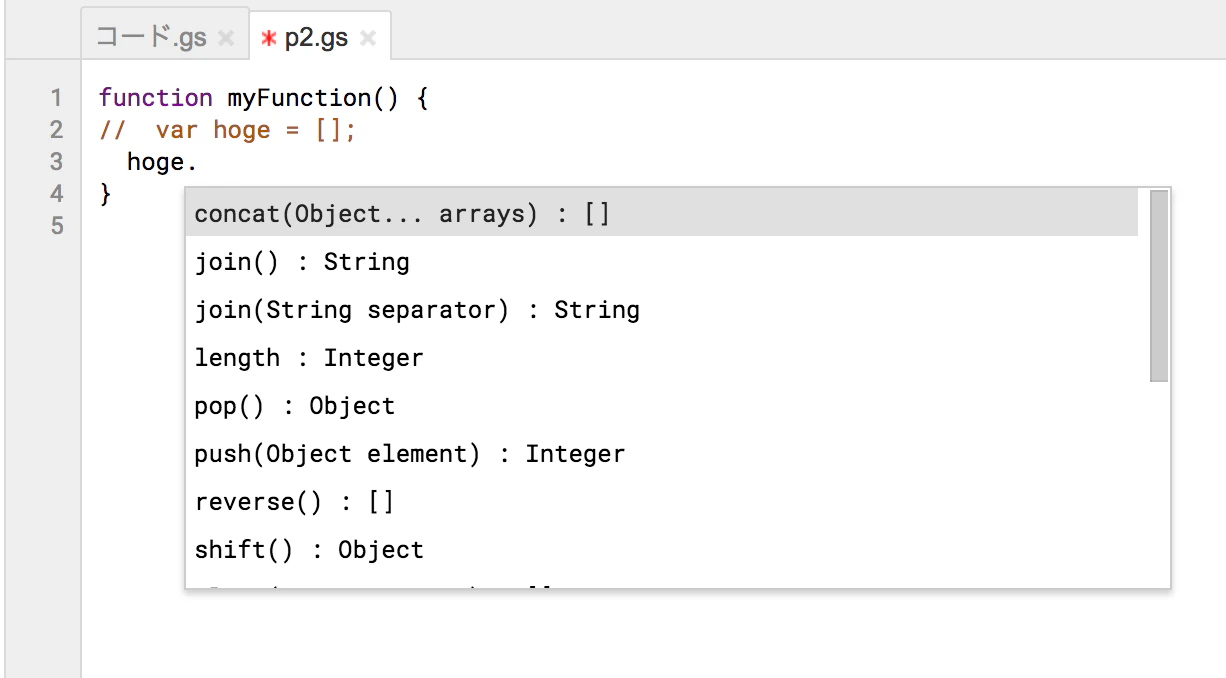This screenshot has width=1226, height=678.
Task: Select push(Object element) suggestion
Action: click(662, 454)
